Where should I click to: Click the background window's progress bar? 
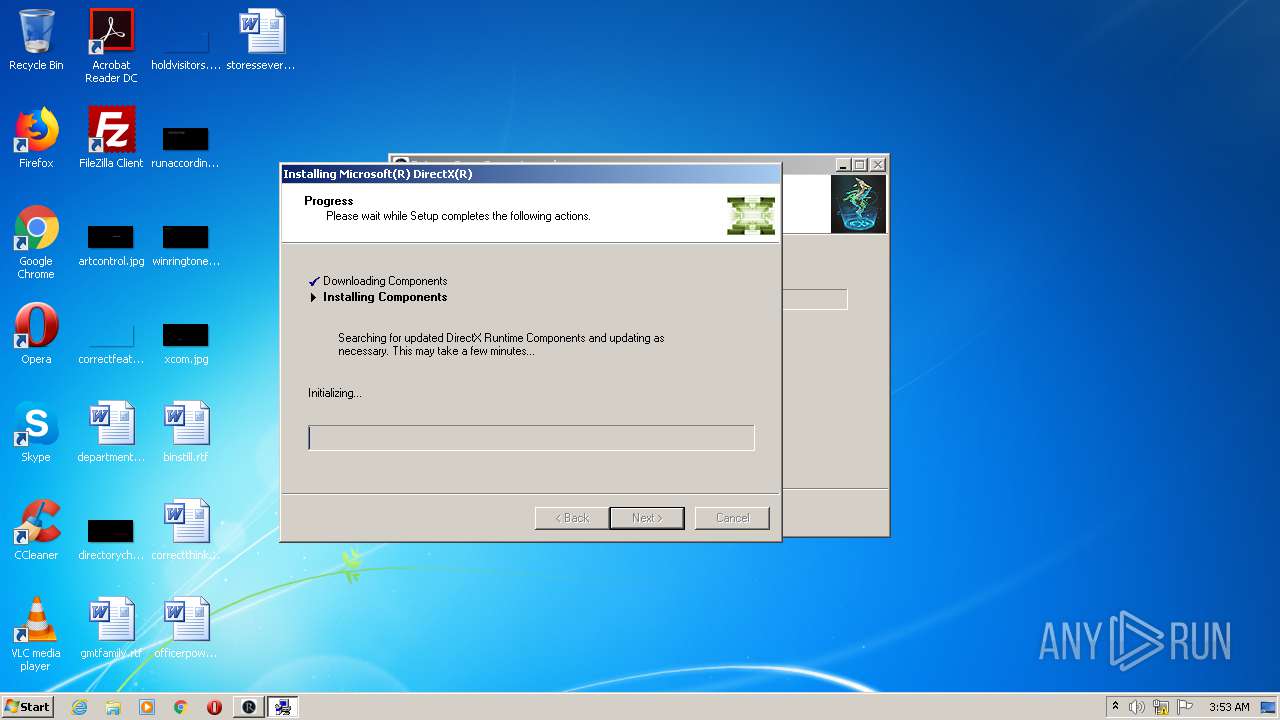point(815,299)
